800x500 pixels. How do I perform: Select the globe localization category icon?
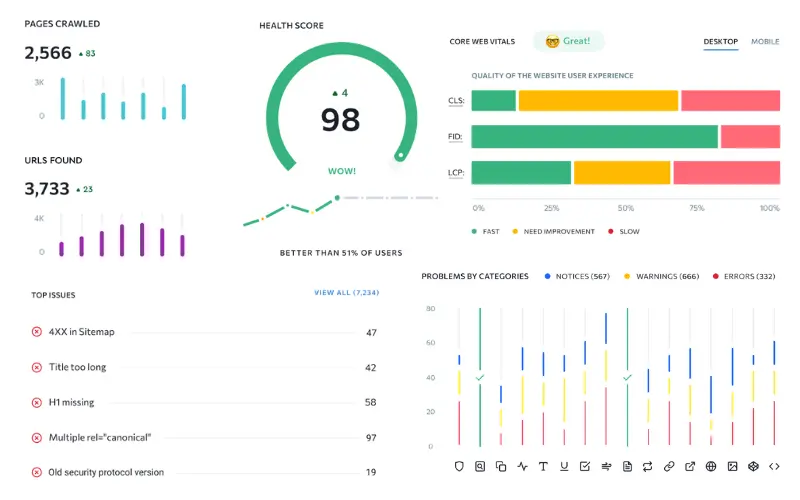click(x=711, y=466)
